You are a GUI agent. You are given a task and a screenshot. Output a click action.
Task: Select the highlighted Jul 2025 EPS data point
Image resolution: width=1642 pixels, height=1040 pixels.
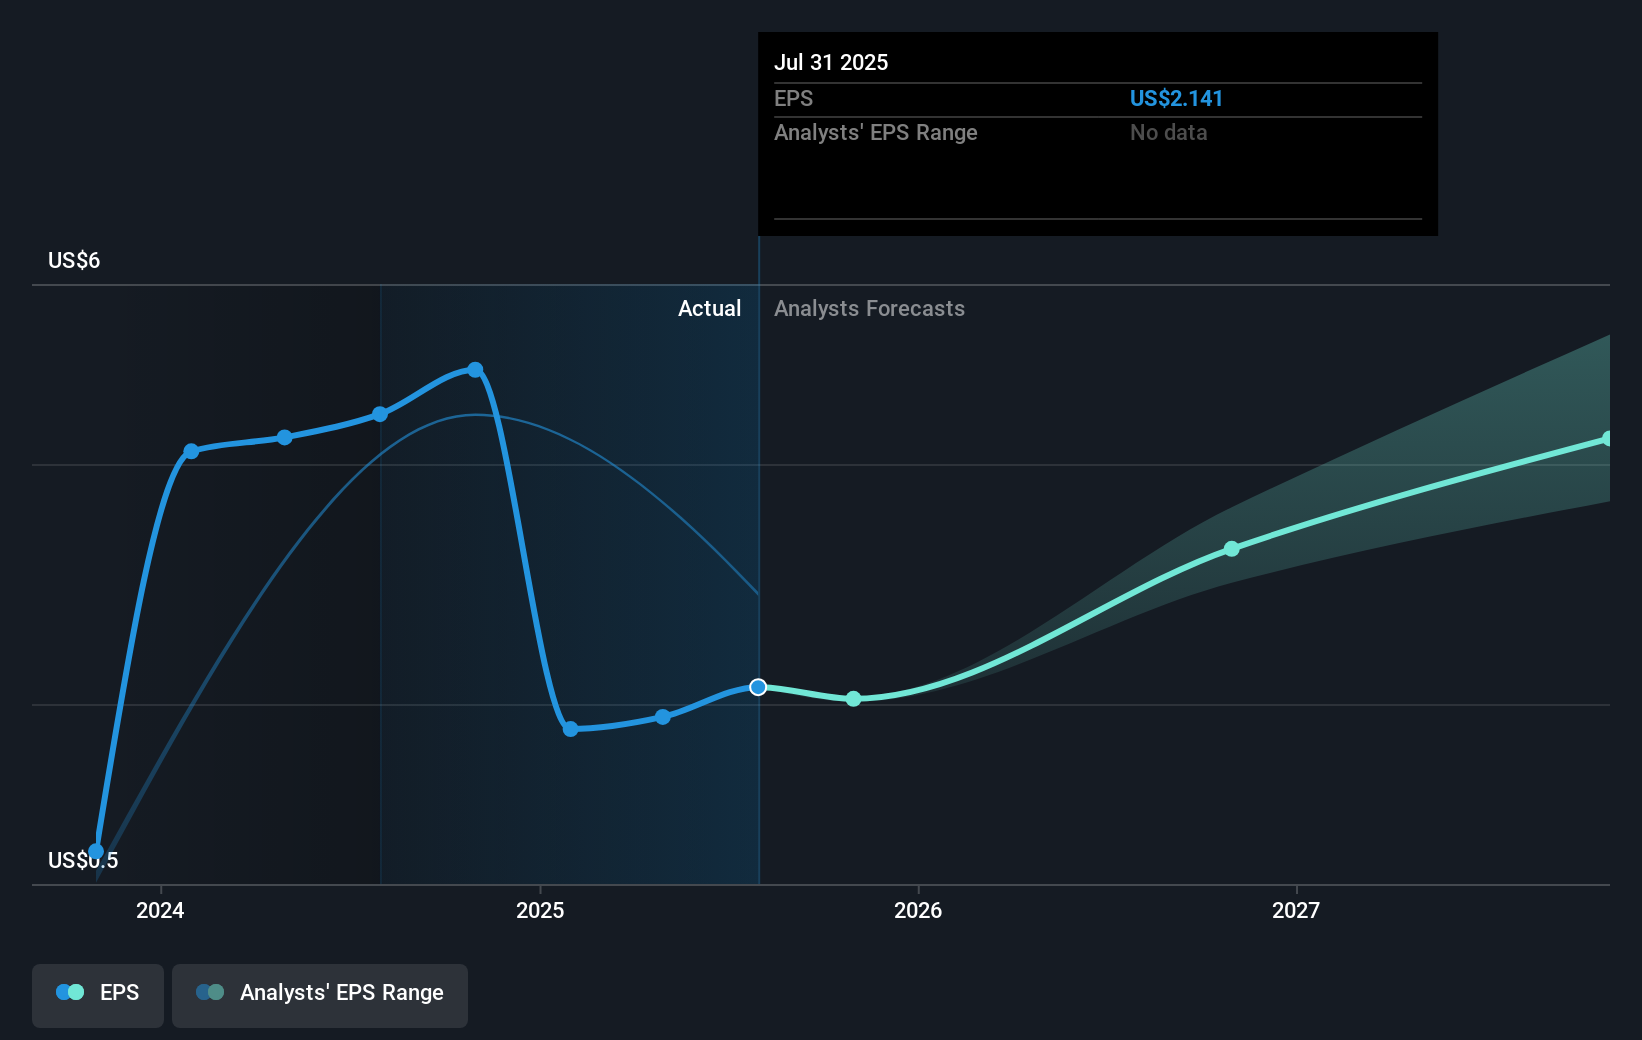(x=758, y=687)
